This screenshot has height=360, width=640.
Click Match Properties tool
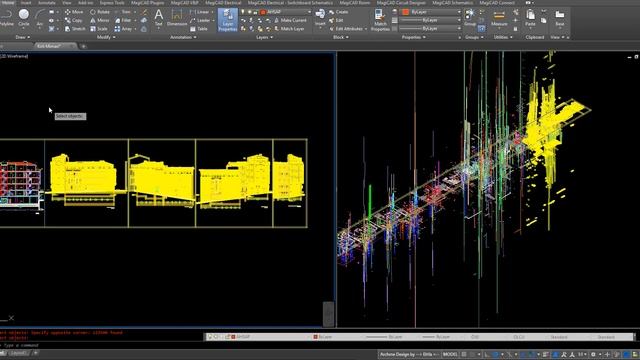coord(380,20)
